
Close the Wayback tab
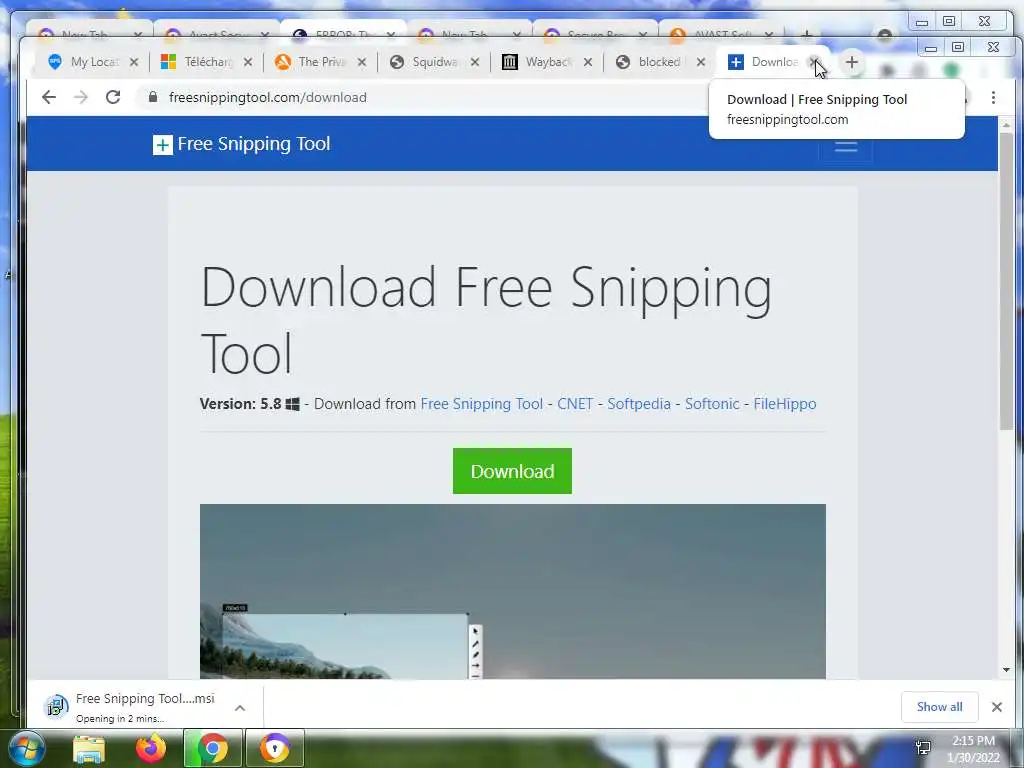588,62
